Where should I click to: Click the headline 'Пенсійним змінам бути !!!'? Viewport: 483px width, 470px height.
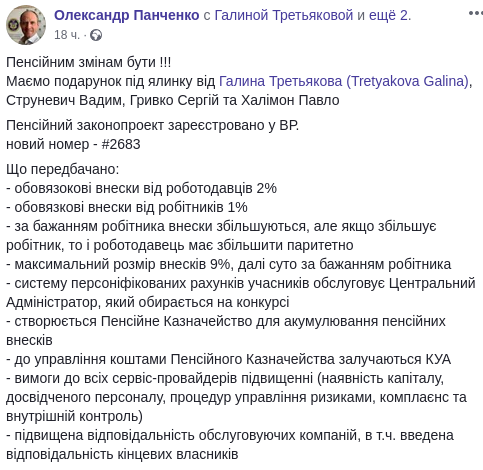point(89,62)
